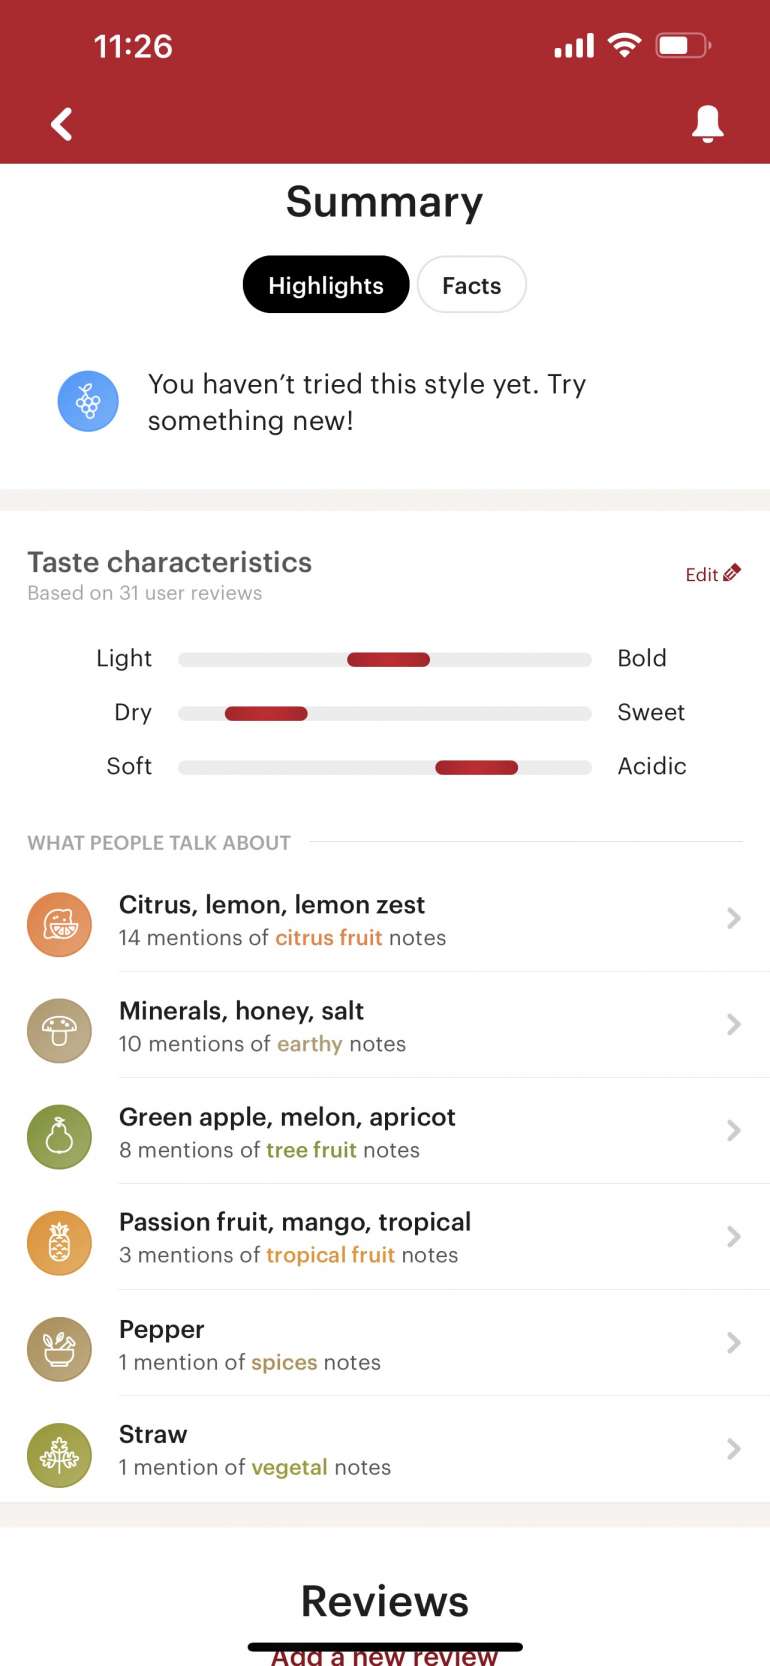The width and height of the screenshot is (770, 1666).
Task: Select the vegetal straw icon
Action: point(59,1454)
